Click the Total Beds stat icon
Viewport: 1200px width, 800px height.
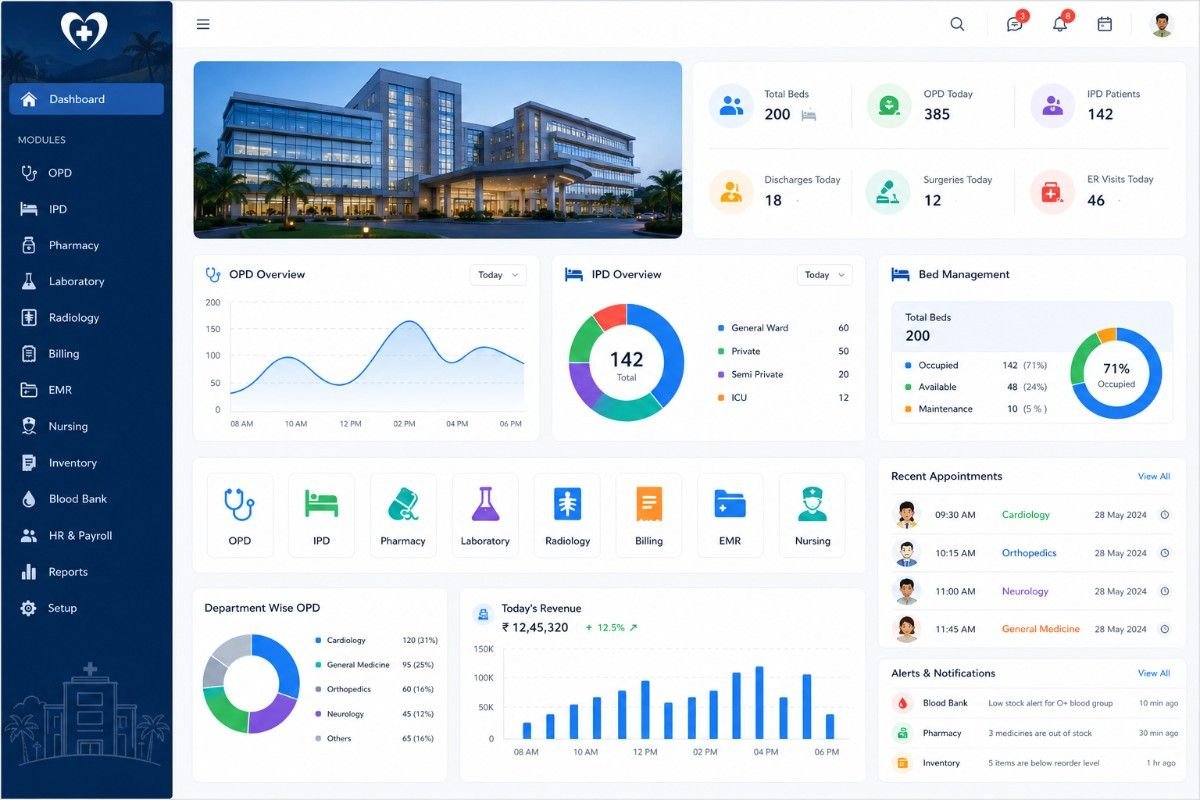tap(732, 105)
